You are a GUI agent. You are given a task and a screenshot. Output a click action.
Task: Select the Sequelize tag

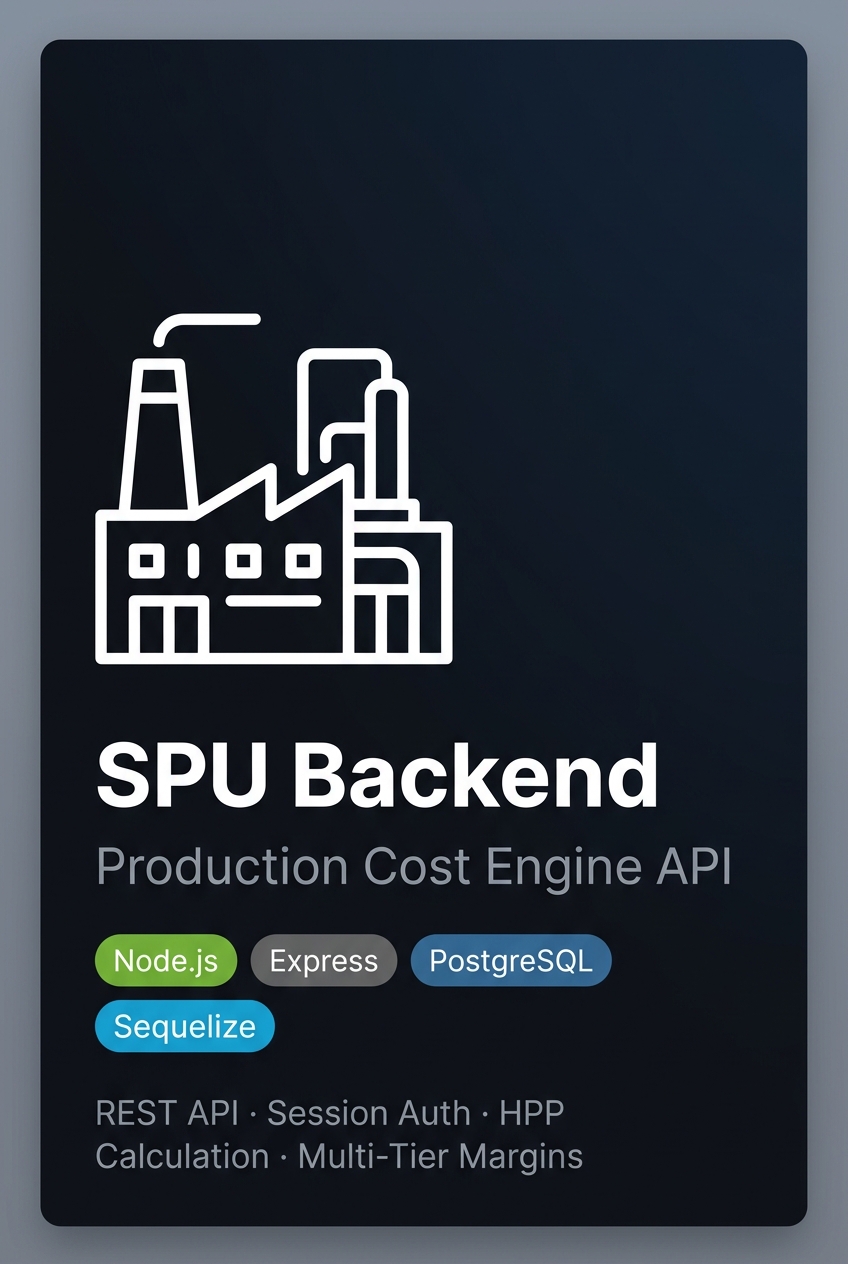pos(185,1026)
